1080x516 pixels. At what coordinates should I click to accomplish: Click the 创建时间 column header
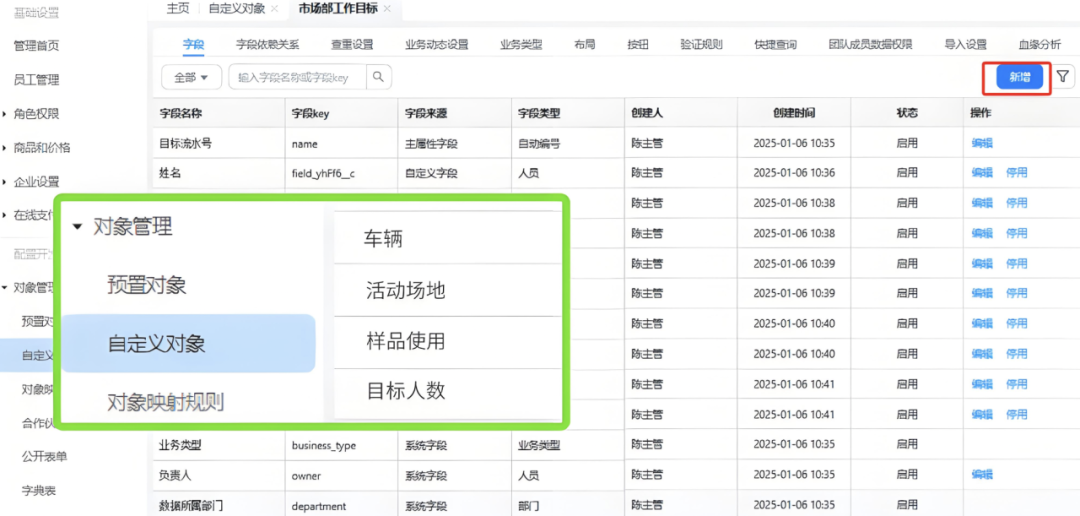point(794,113)
